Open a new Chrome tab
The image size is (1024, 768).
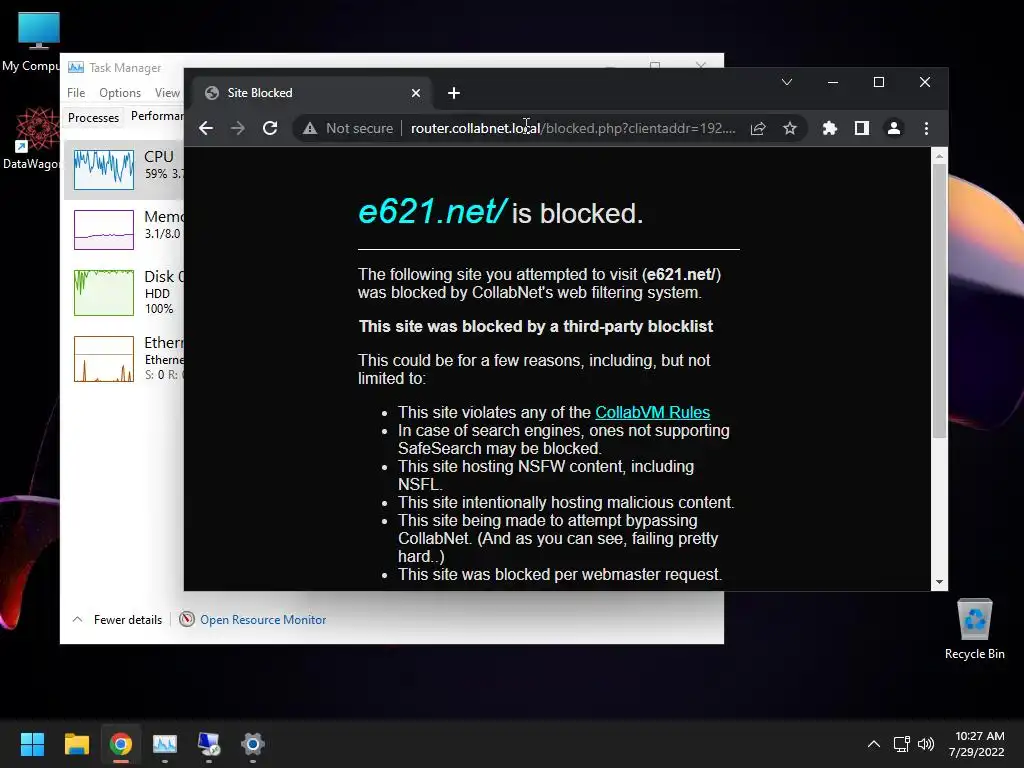[x=454, y=93]
